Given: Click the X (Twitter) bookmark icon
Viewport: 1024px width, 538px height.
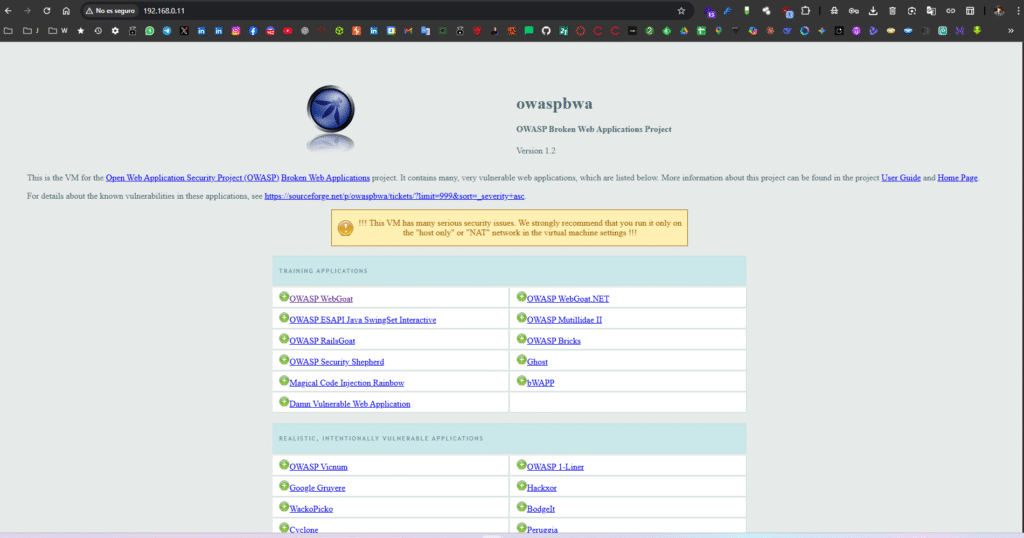Looking at the screenshot, I should click(x=184, y=31).
